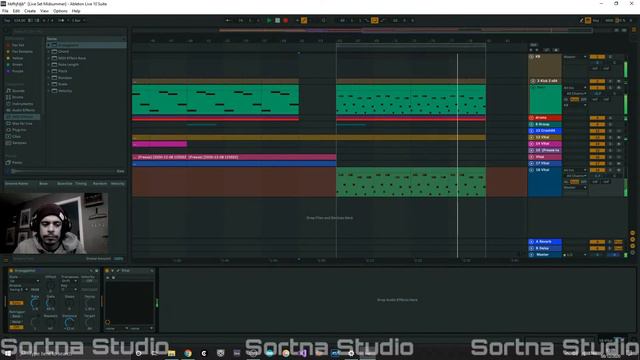The width and height of the screenshot is (640, 360).
Task: Toggle track activator on drums track
Action: (597, 118)
